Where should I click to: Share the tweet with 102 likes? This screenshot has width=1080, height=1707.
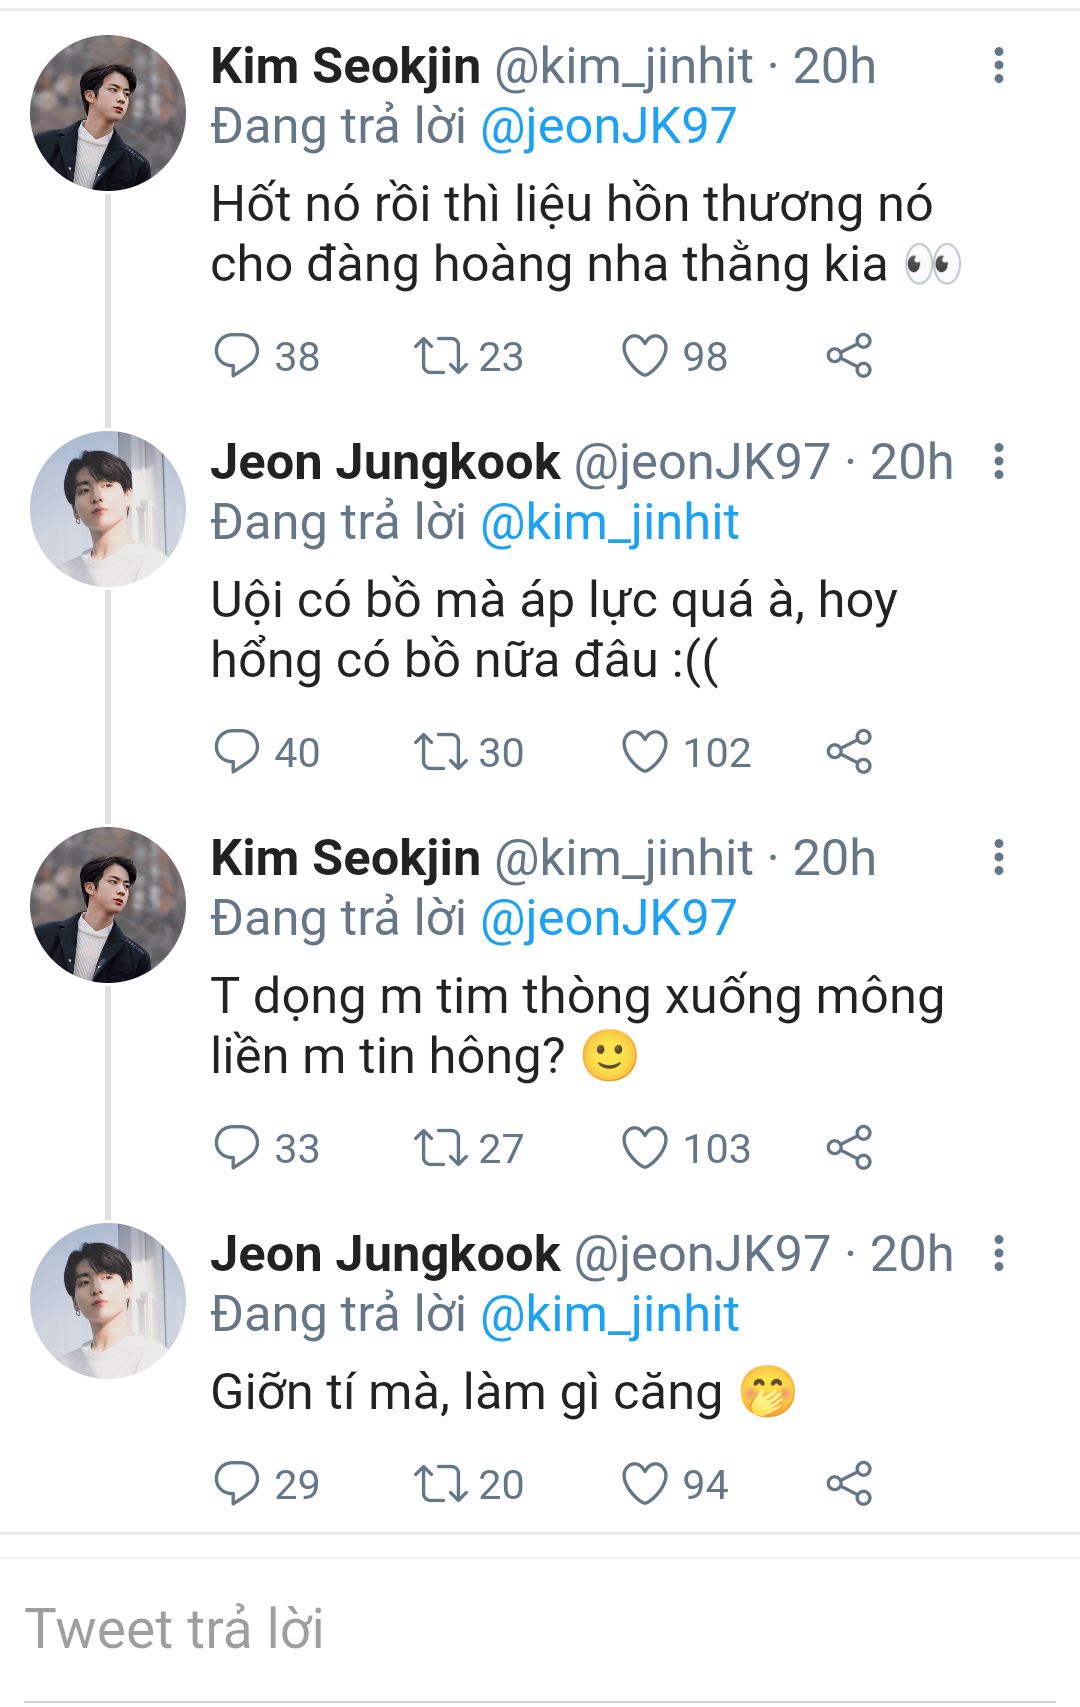(x=849, y=752)
